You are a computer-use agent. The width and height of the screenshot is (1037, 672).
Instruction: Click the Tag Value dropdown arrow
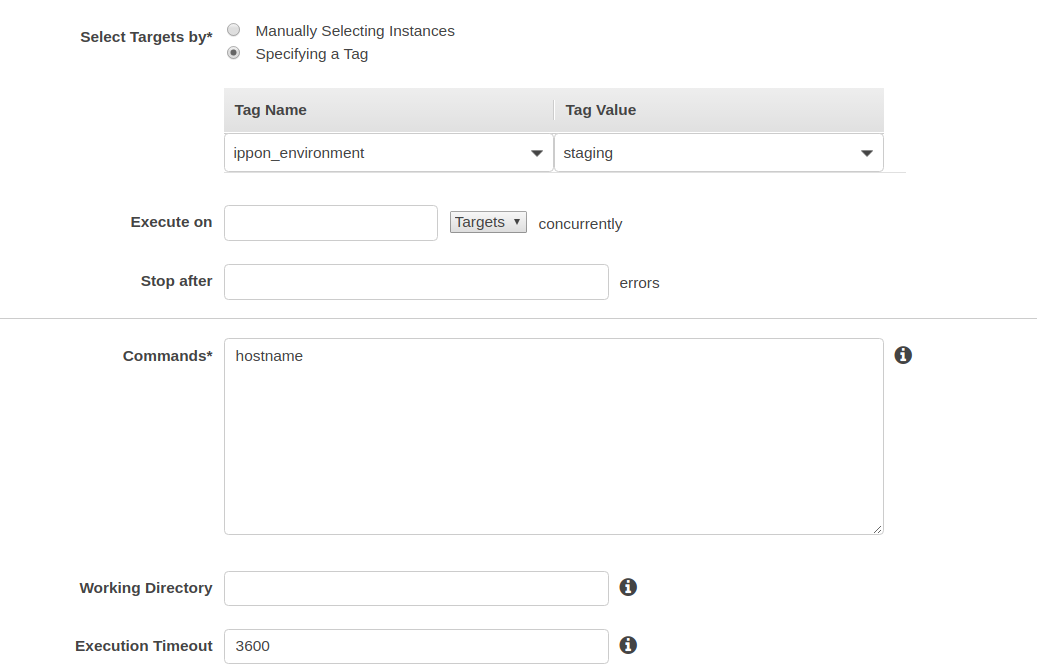[866, 152]
